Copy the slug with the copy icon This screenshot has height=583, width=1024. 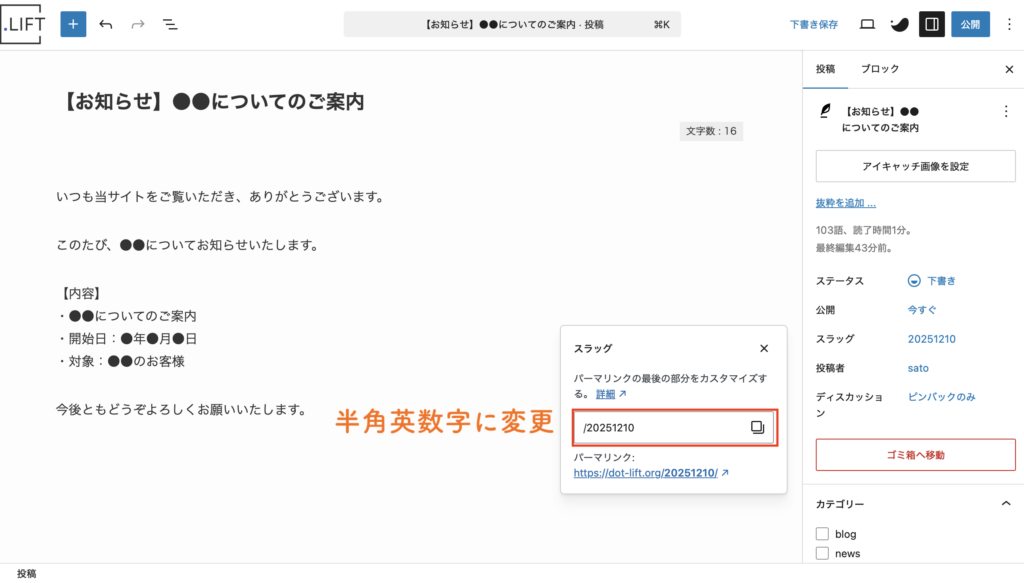click(757, 428)
